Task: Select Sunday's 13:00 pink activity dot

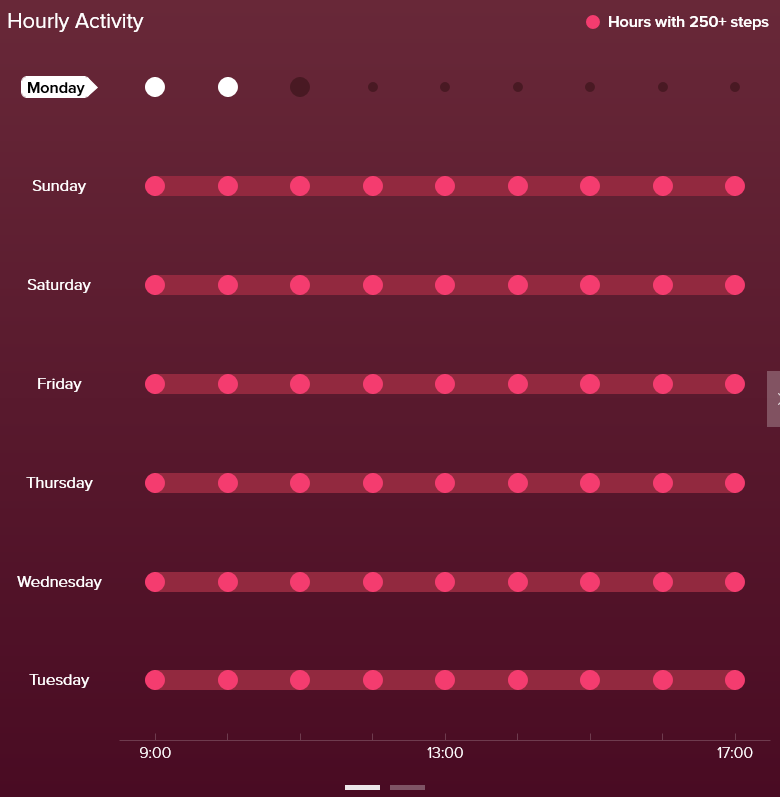Action: click(x=445, y=186)
